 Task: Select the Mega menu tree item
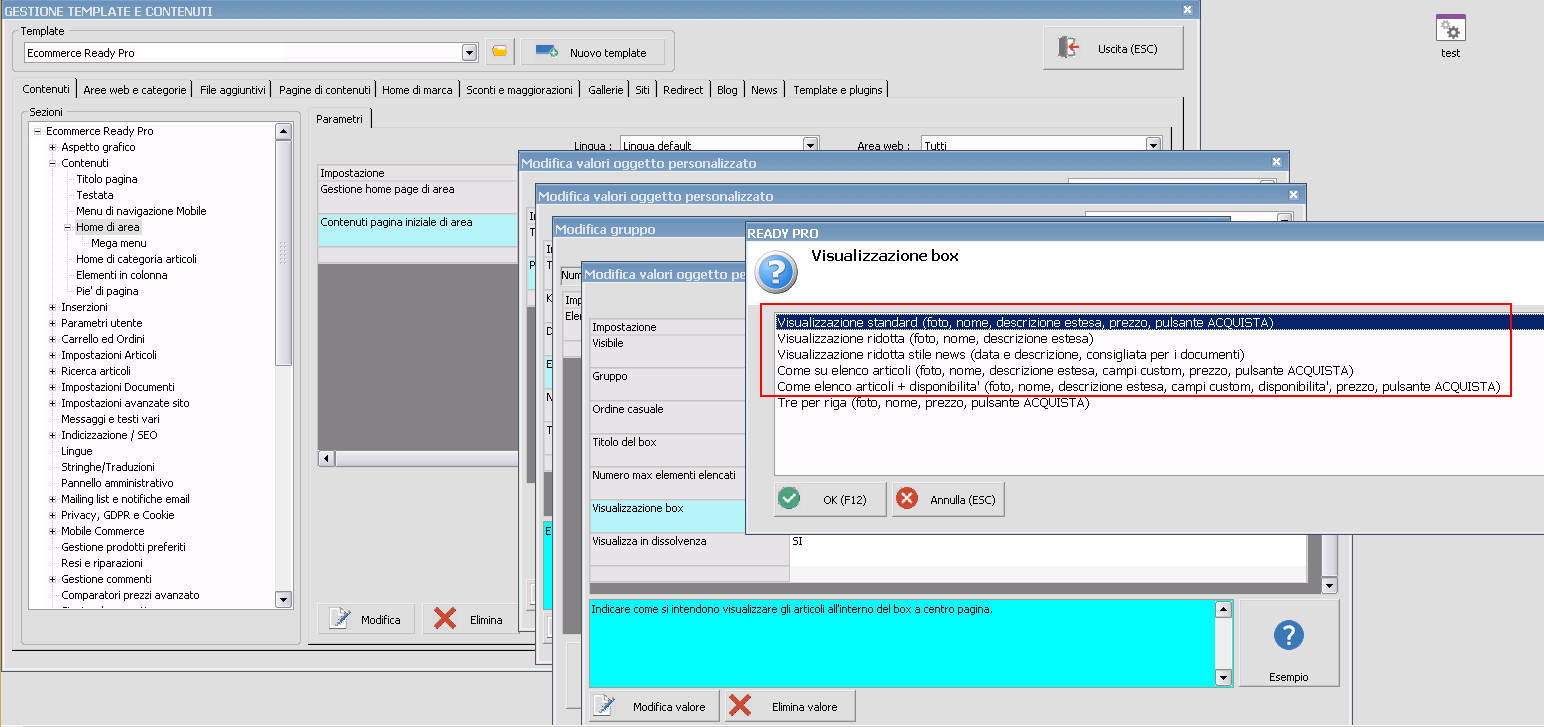pos(119,243)
